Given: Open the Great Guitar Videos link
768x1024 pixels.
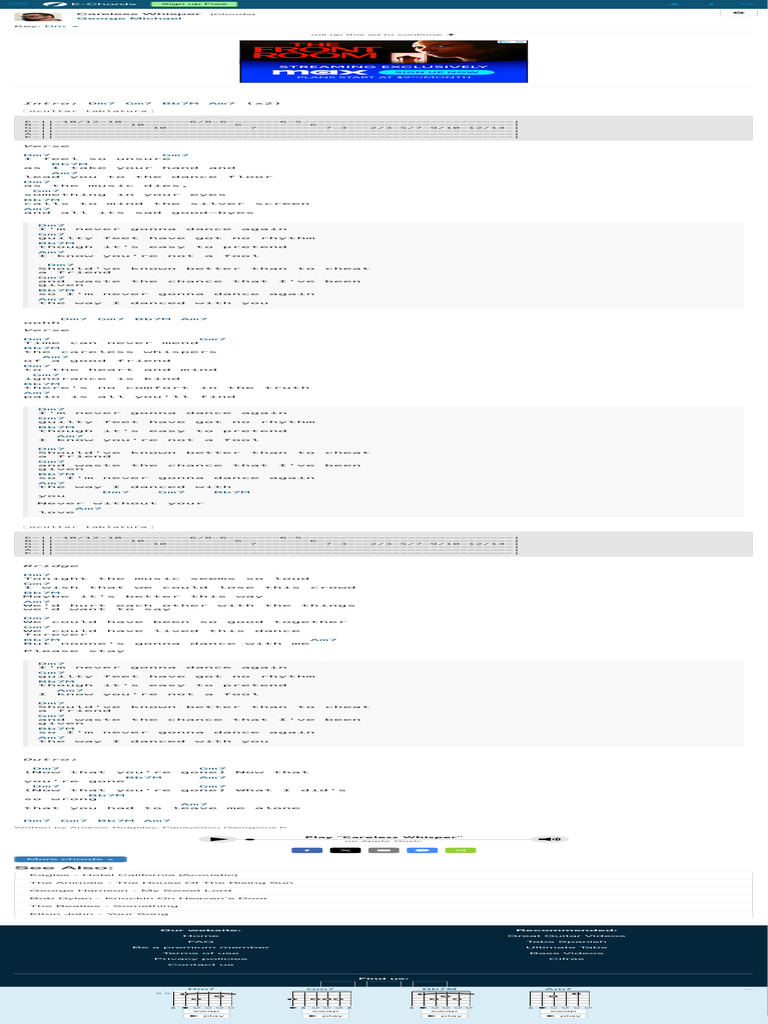Looking at the screenshot, I should (x=566, y=936).
